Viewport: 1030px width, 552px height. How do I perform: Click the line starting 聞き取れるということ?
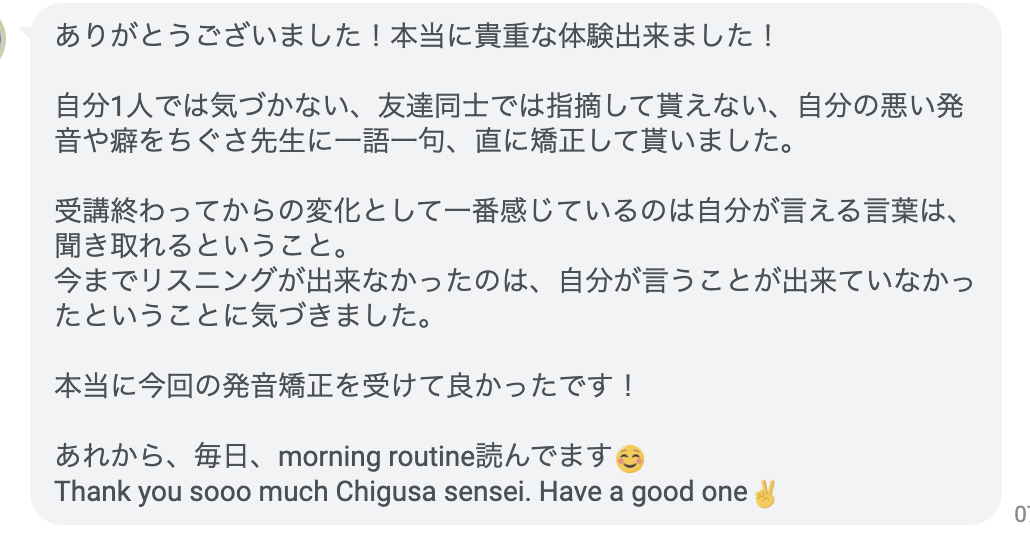201,246
